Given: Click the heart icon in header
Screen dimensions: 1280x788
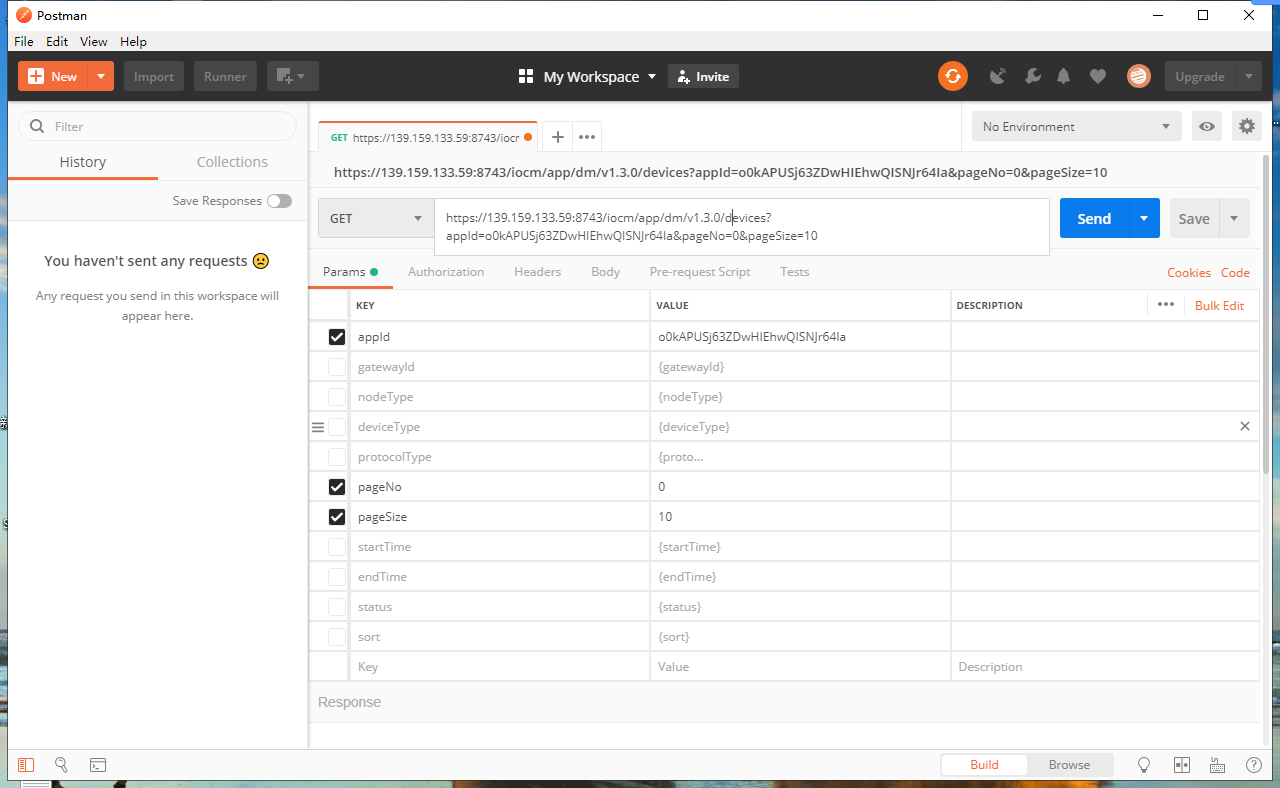Looking at the screenshot, I should (1098, 76).
